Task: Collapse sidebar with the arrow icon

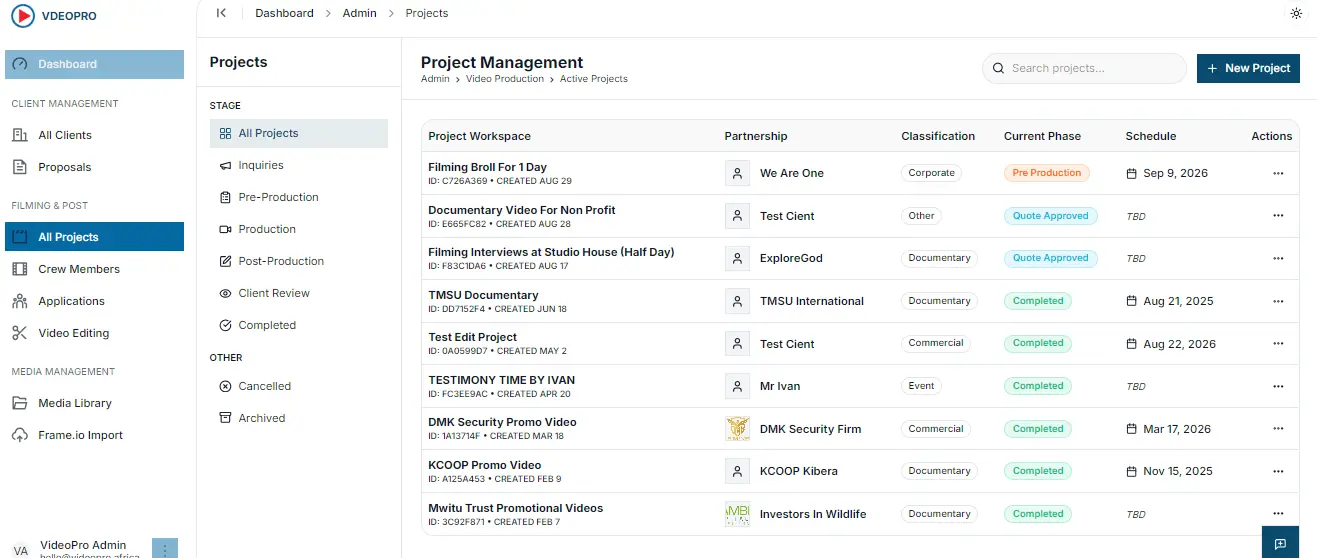Action: click(x=221, y=13)
